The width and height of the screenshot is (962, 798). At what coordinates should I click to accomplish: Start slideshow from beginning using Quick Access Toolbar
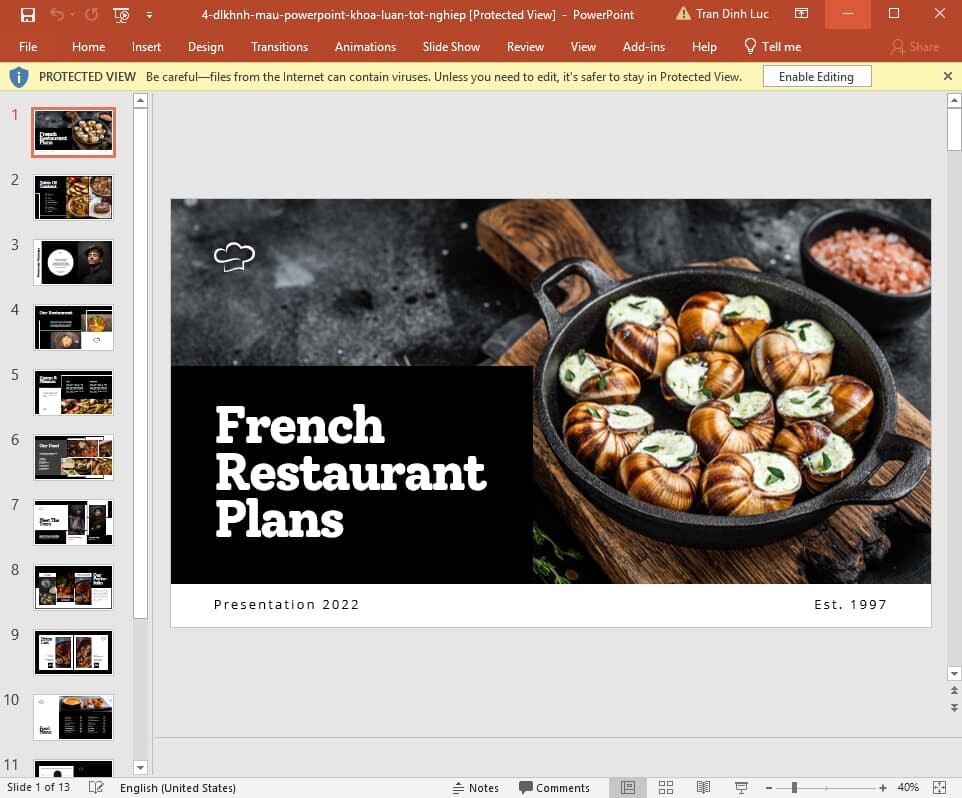pos(121,15)
